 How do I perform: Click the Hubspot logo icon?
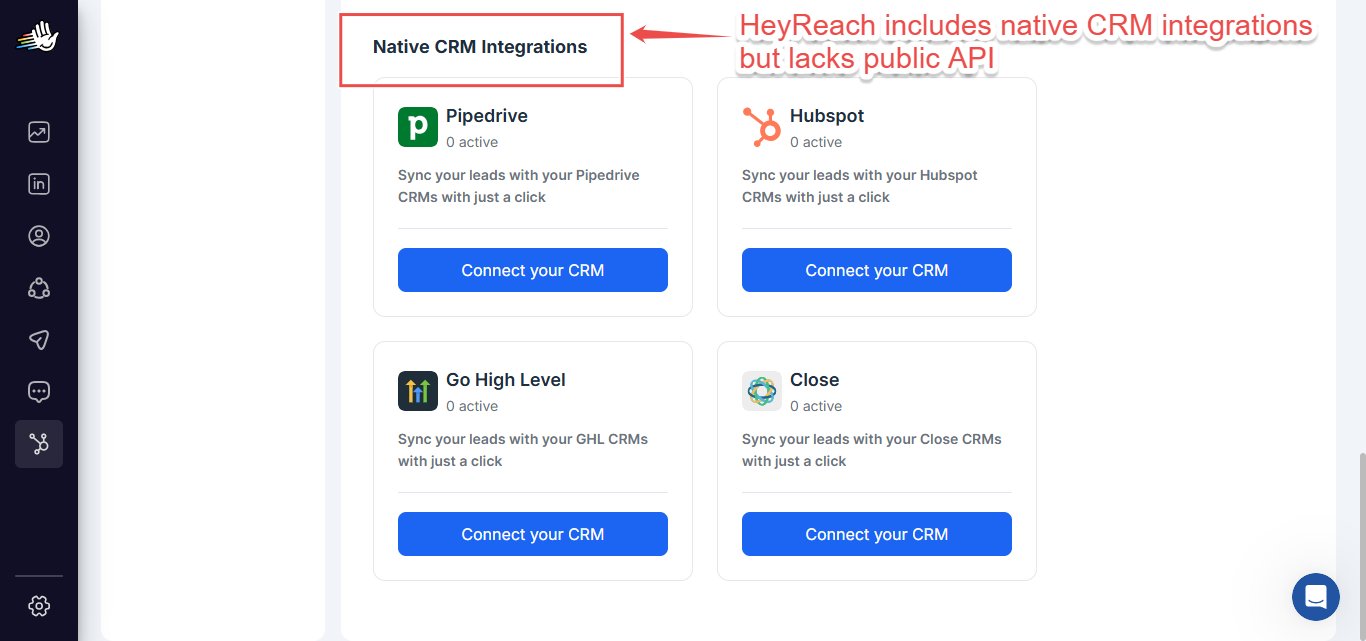[762, 127]
